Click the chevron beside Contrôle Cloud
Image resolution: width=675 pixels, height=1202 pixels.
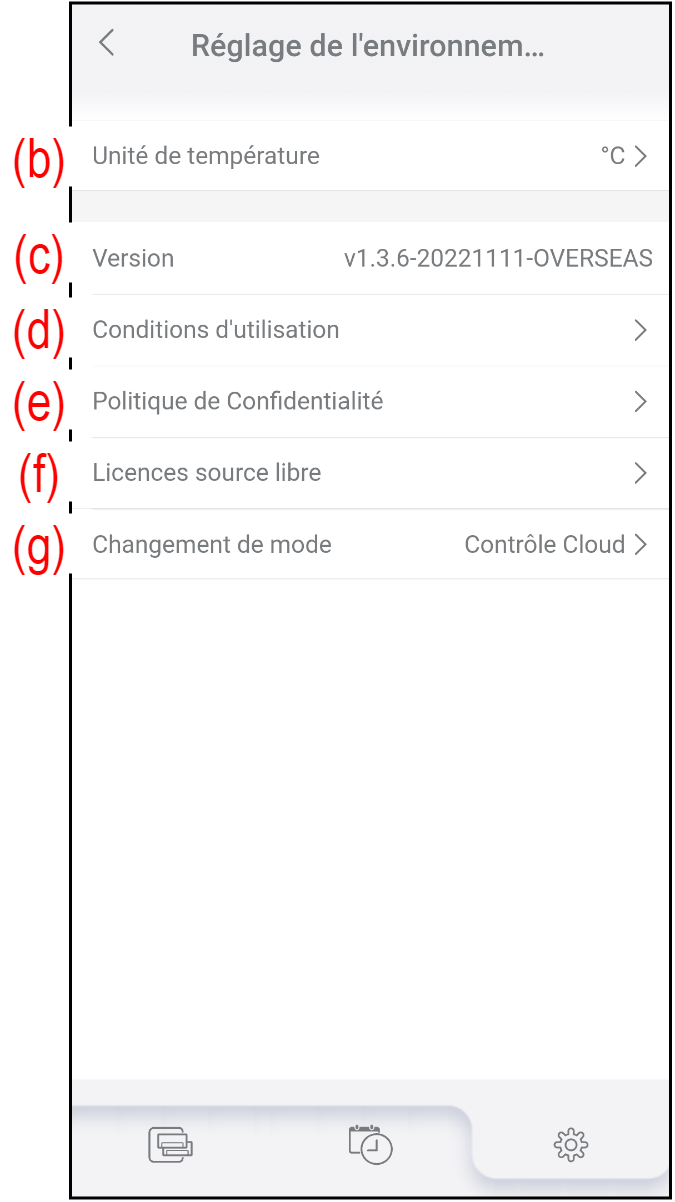(x=641, y=545)
